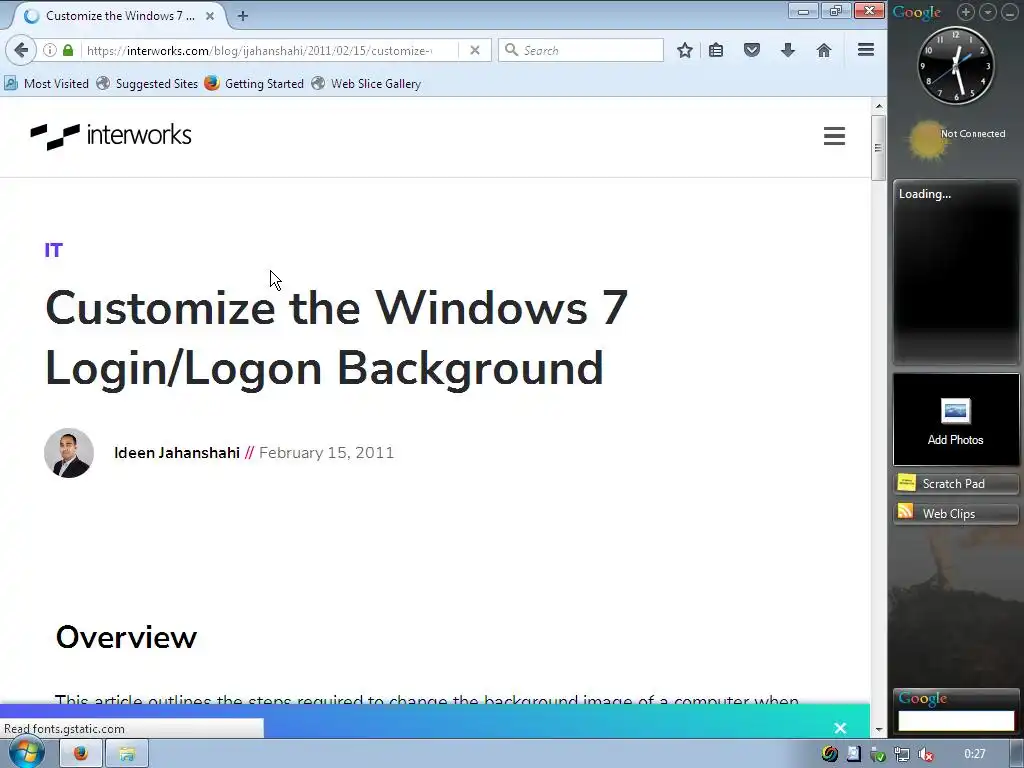
Task: Open the Google sidebar dropdown menu arrow
Action: point(988,12)
